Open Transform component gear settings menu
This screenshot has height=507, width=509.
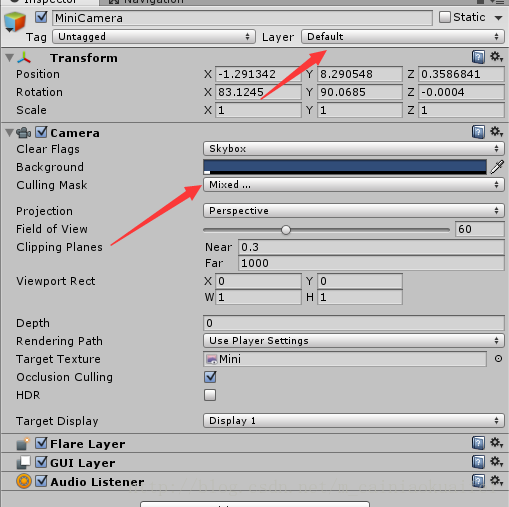(x=496, y=57)
